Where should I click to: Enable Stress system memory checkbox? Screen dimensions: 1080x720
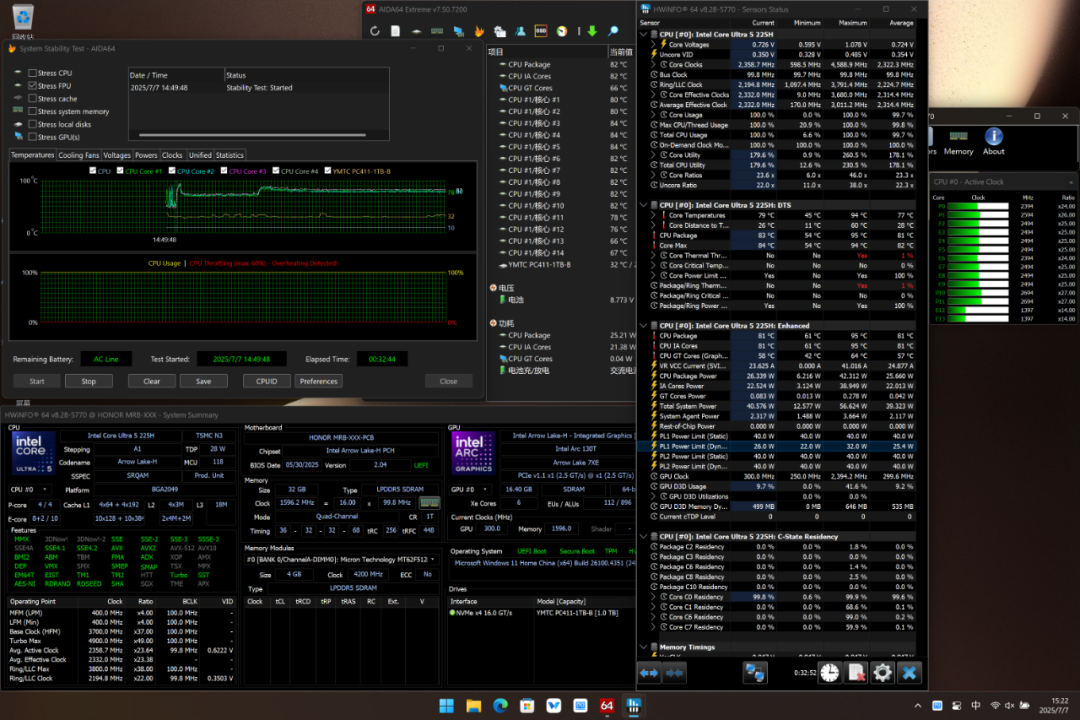32,112
